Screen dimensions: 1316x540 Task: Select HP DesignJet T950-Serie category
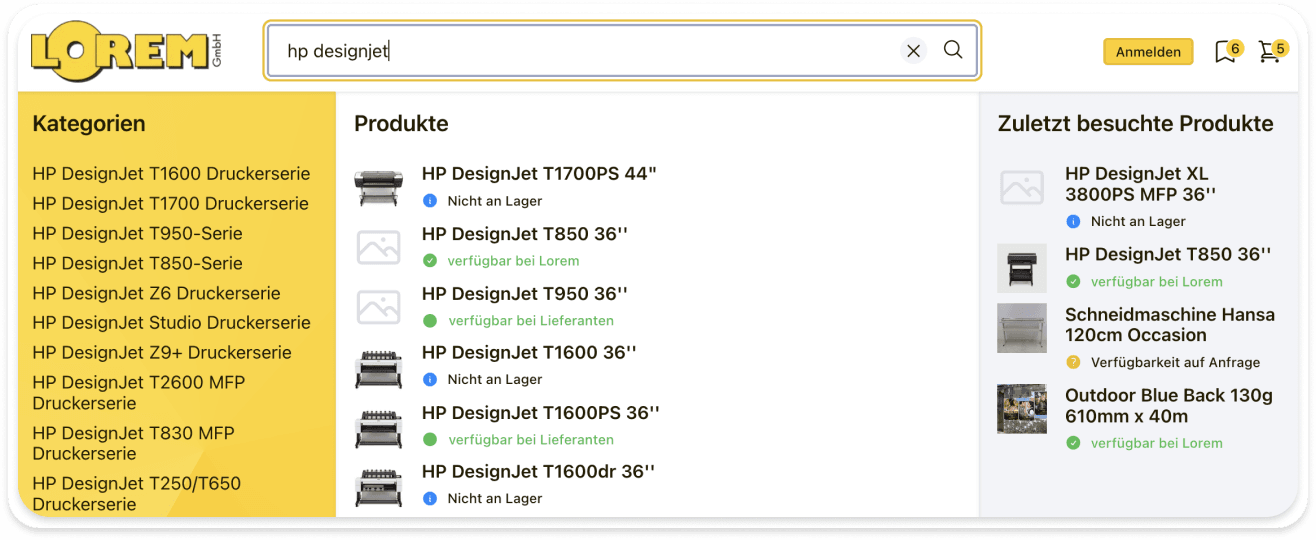click(x=137, y=234)
